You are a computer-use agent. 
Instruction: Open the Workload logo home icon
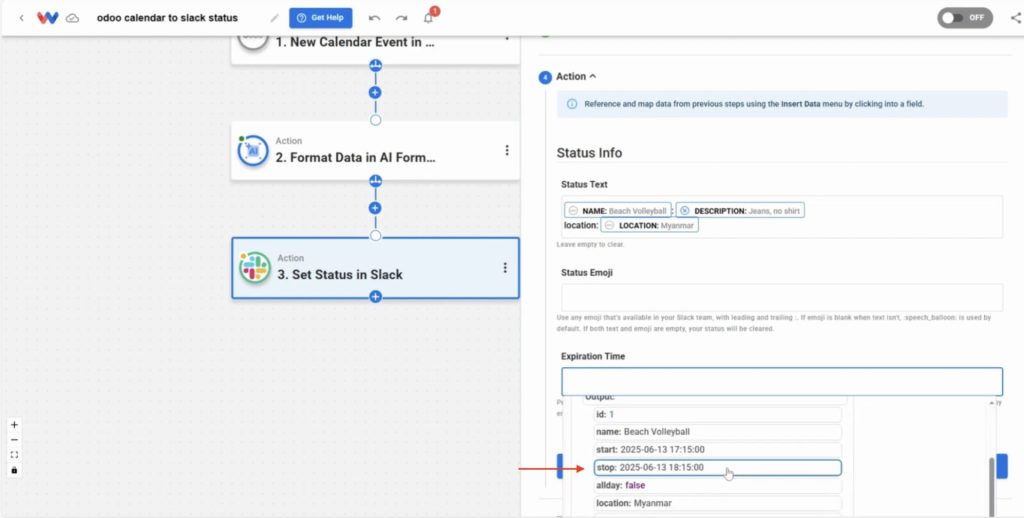pos(48,18)
